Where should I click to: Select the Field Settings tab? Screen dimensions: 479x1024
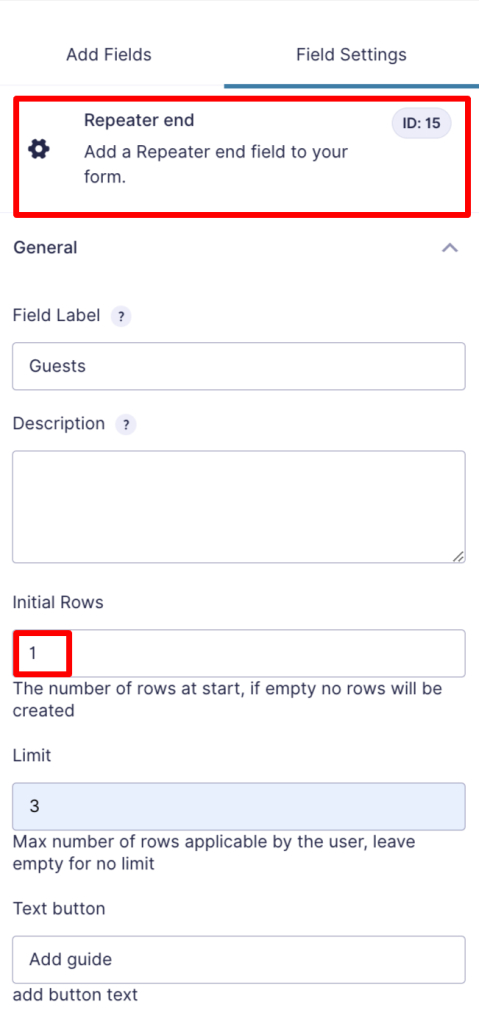352,54
